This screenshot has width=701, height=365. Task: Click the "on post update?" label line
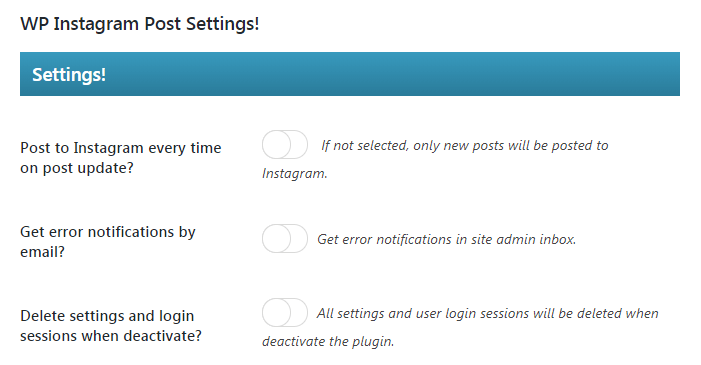(77, 168)
